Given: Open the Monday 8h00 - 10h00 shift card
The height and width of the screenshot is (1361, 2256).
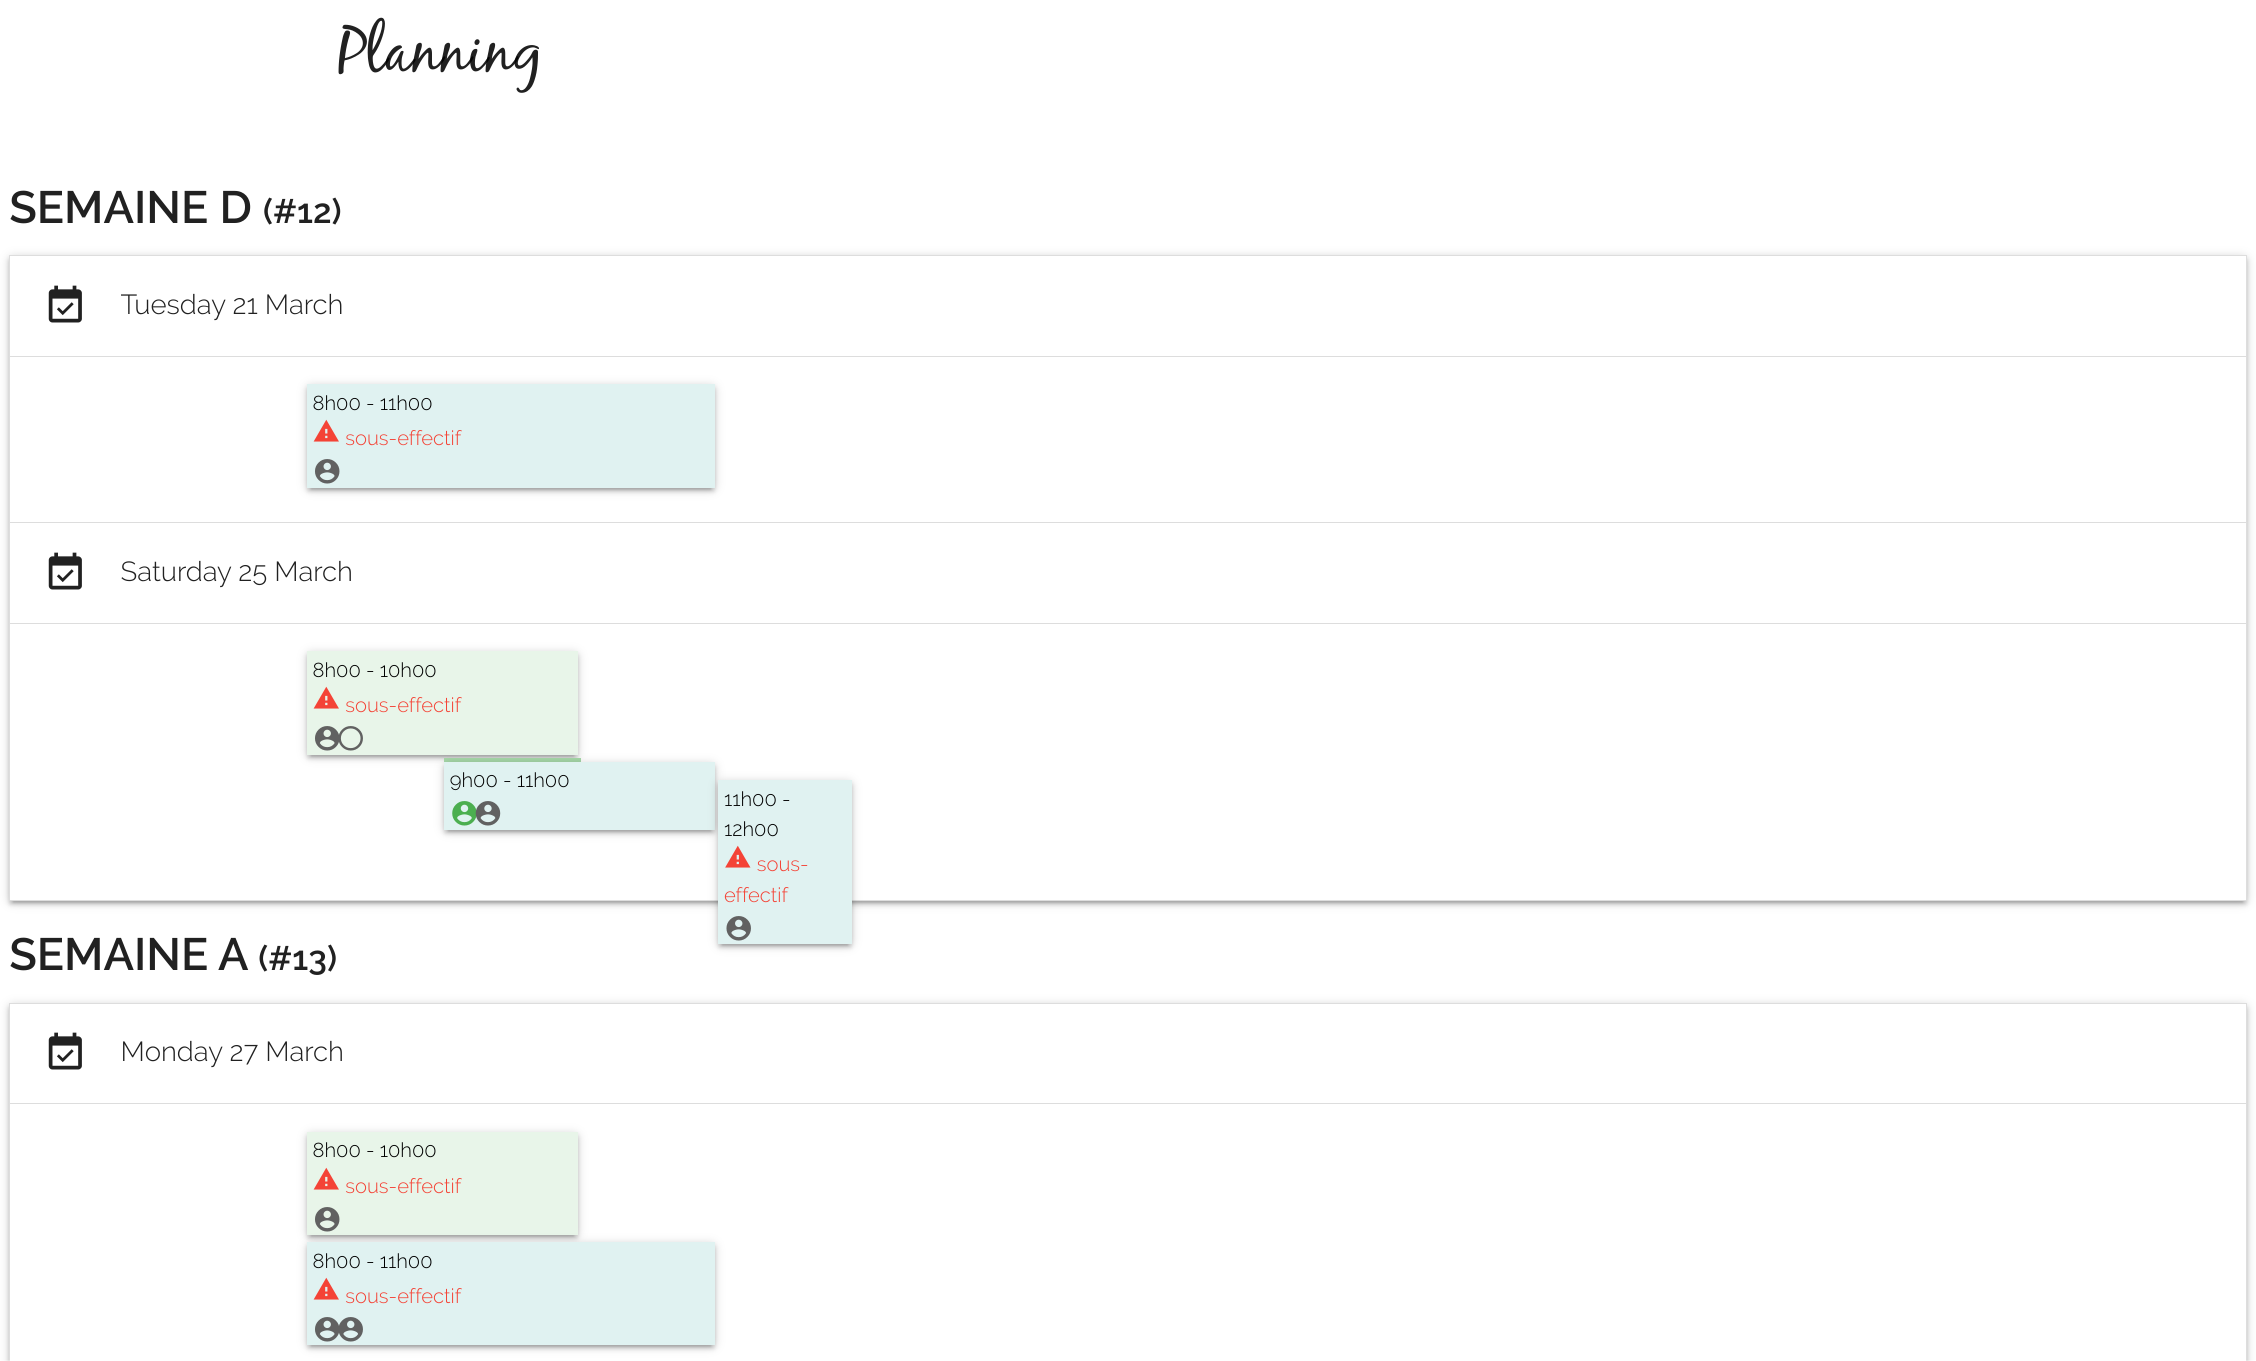Looking at the screenshot, I should click(443, 1183).
